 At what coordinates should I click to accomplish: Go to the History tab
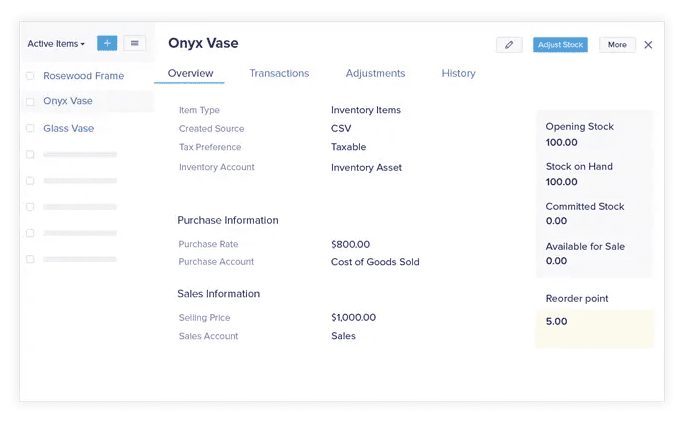[x=458, y=73]
